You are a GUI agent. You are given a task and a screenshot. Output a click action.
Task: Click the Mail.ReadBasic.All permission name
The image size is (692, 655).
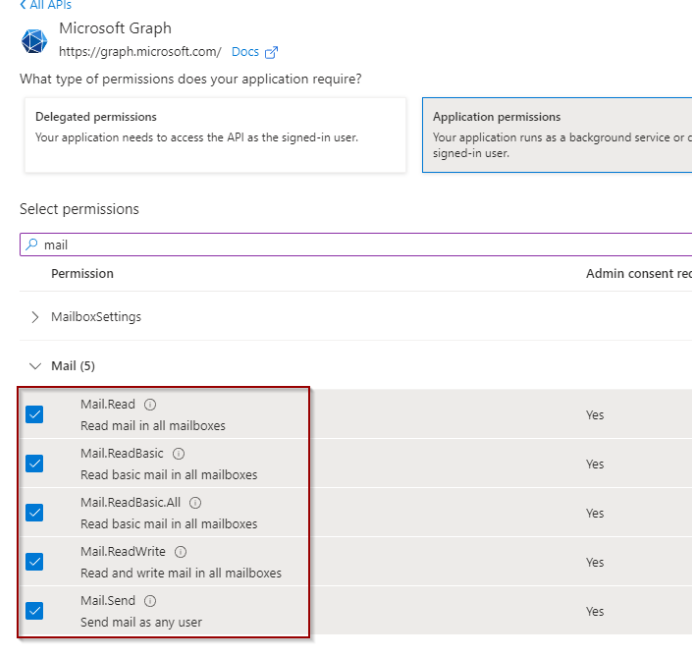pyautogui.click(x=131, y=503)
